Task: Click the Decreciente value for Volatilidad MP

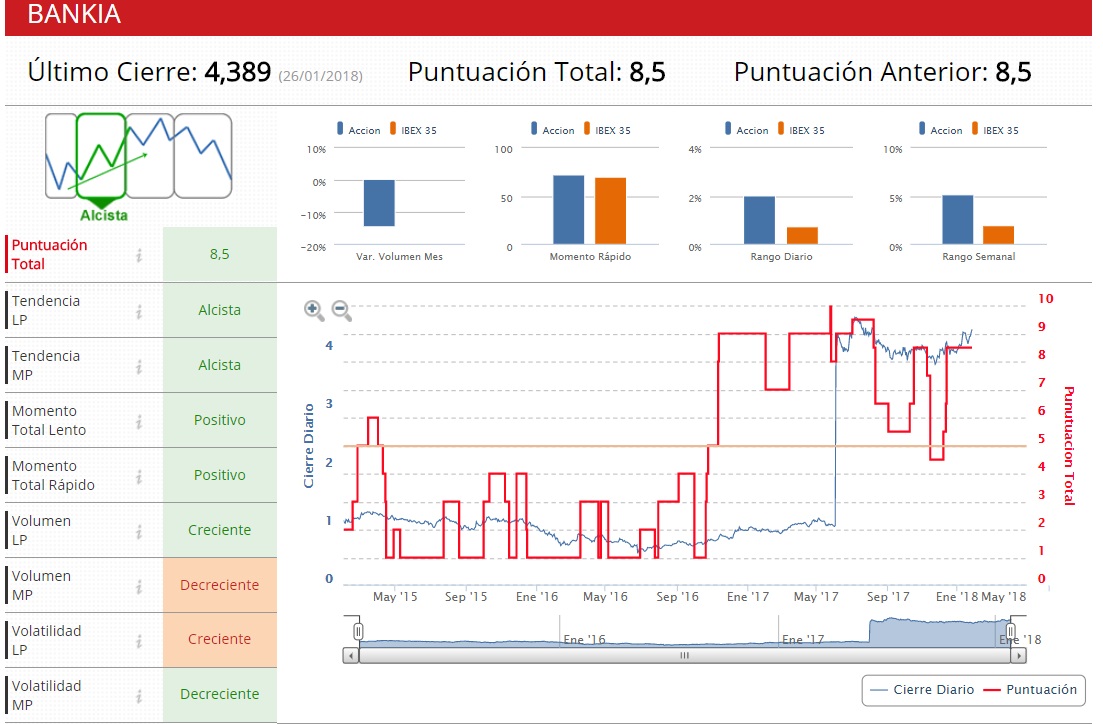Action: click(x=219, y=694)
